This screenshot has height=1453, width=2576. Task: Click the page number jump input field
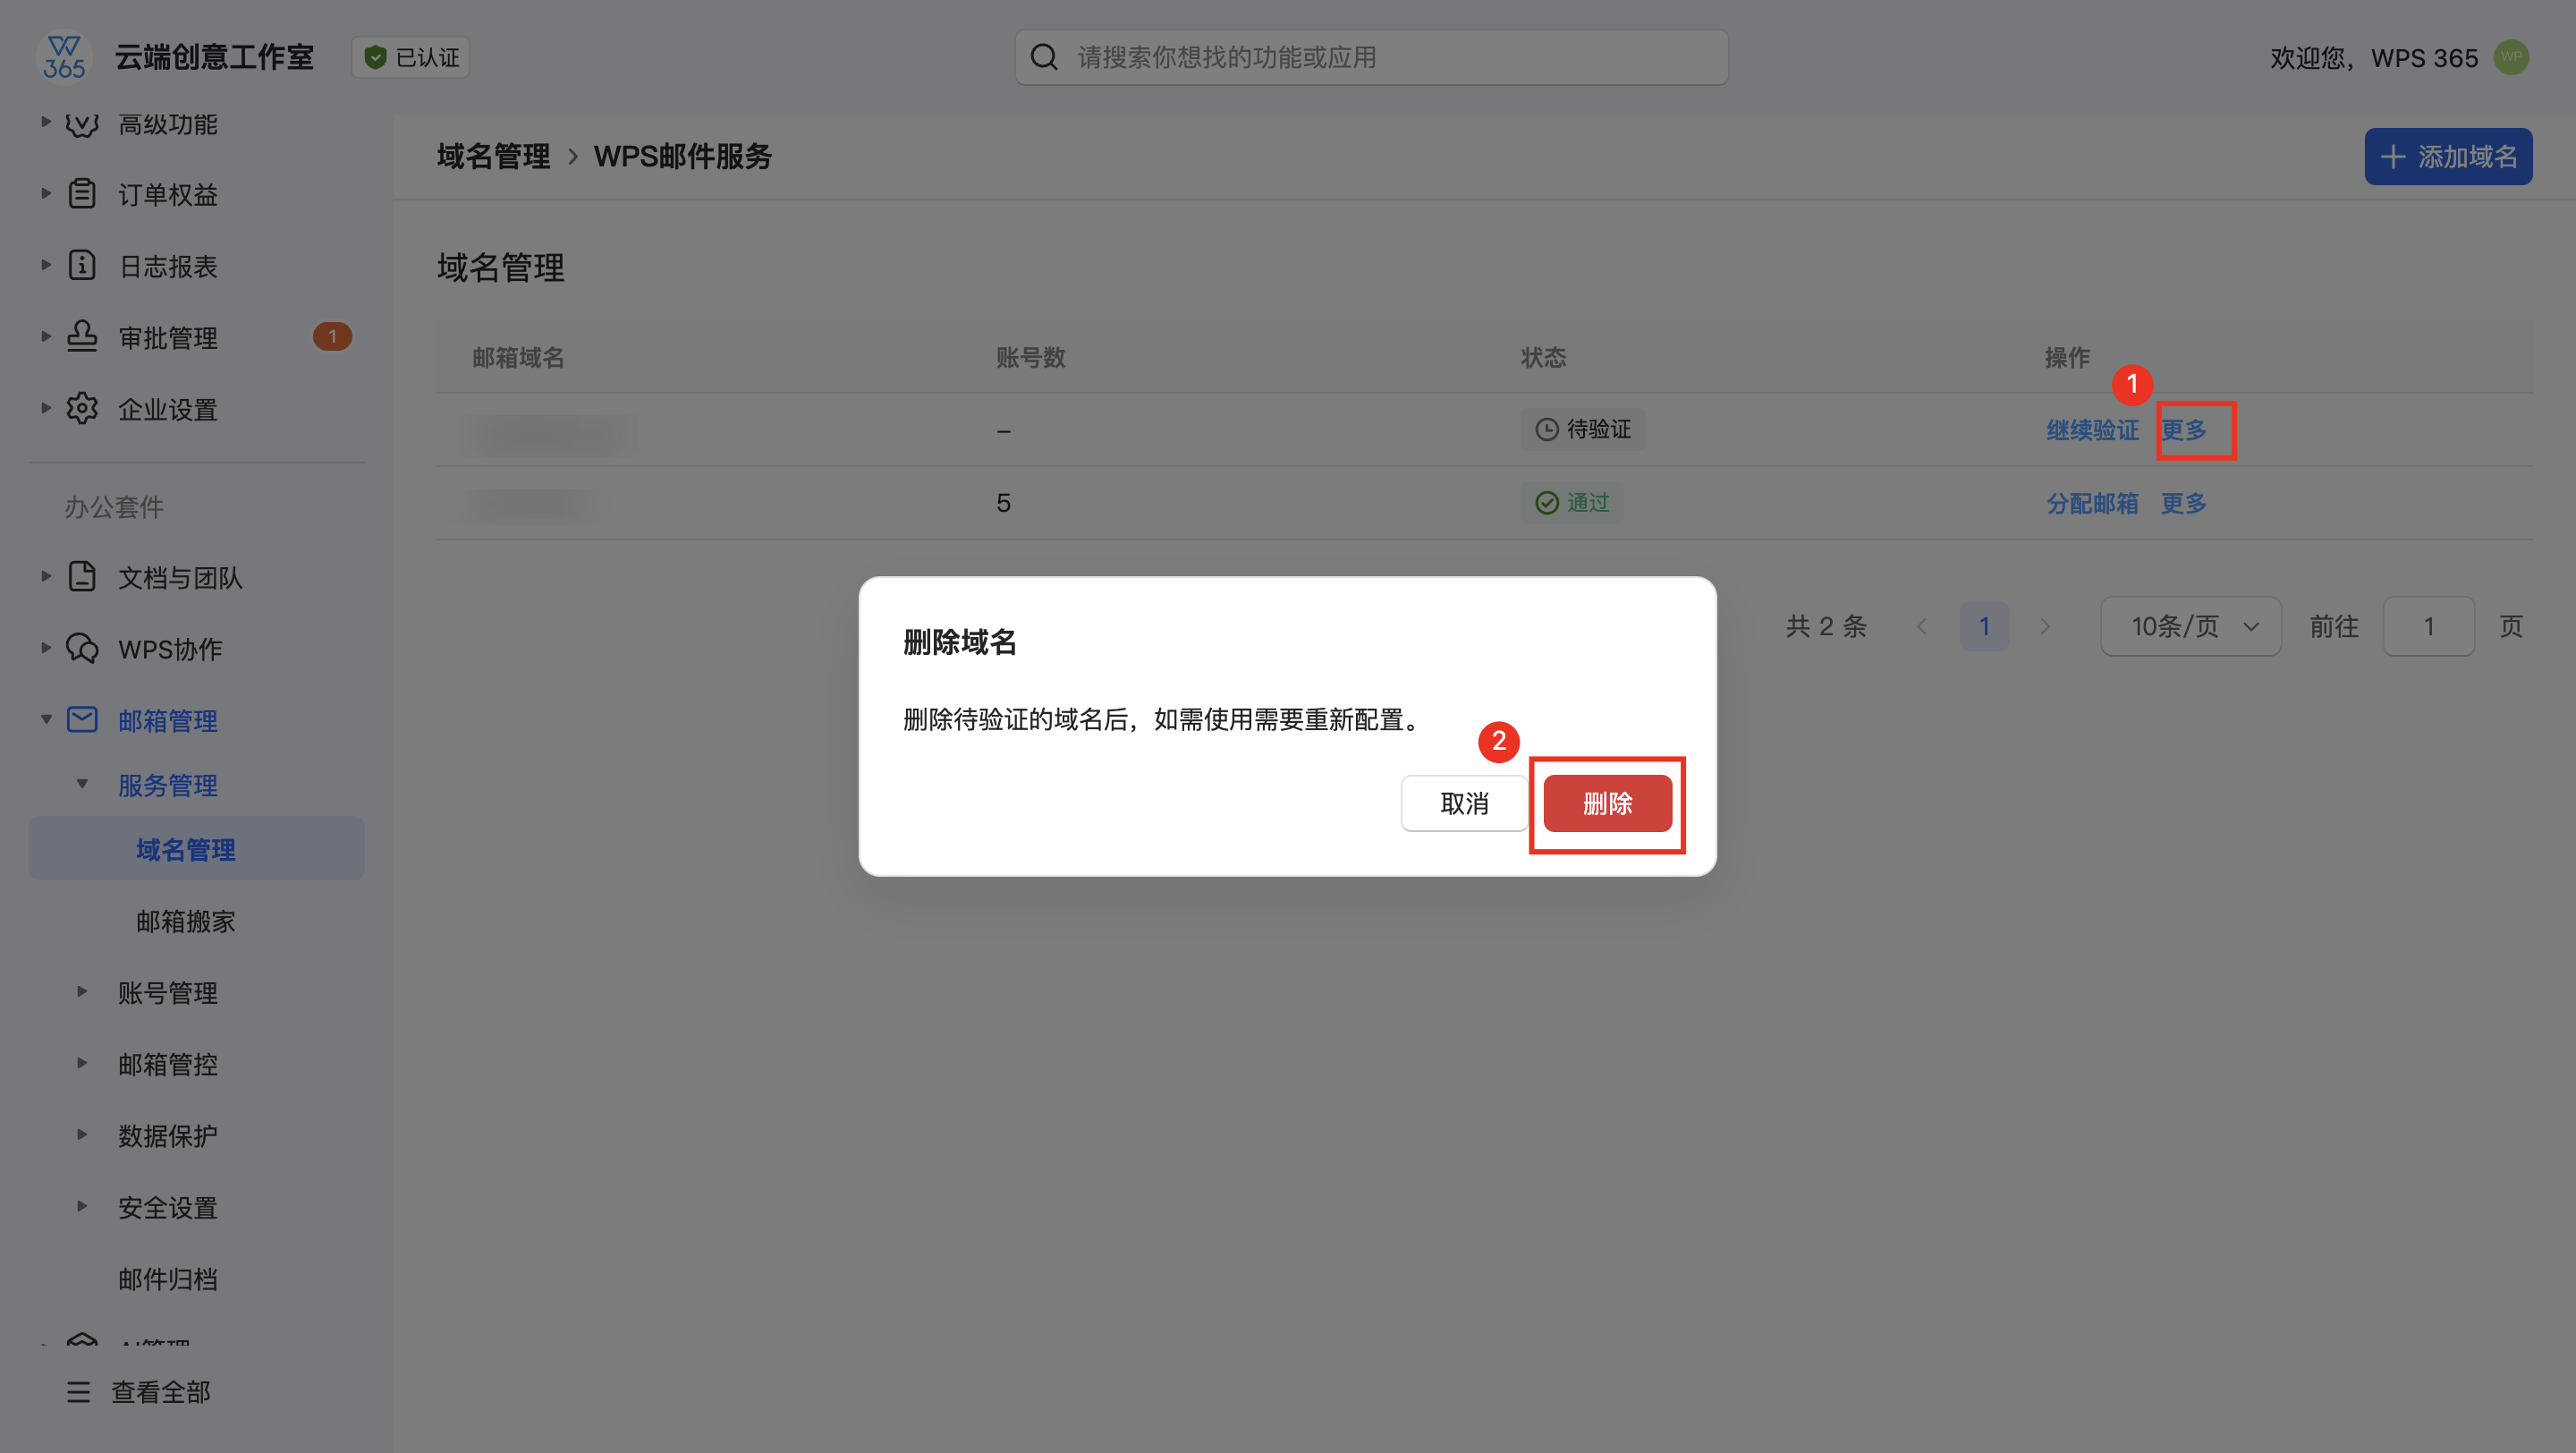2428,626
